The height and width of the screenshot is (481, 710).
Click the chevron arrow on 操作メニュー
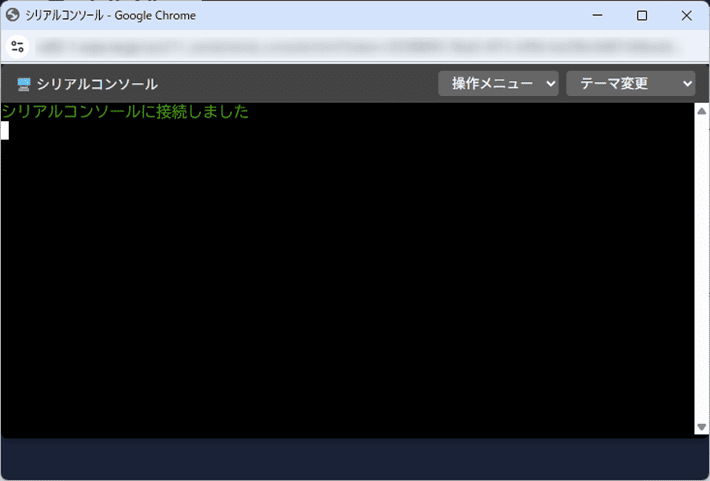click(550, 84)
